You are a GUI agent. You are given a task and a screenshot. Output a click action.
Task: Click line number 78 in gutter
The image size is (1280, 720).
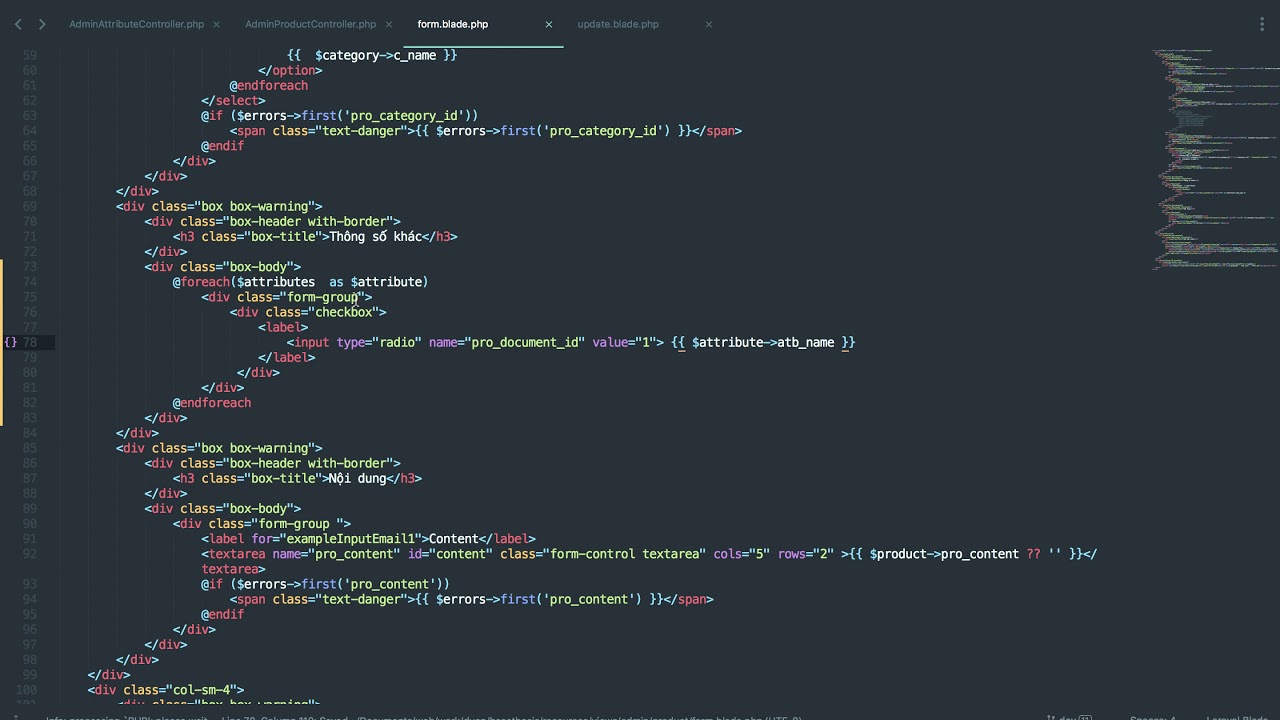pyautogui.click(x=30, y=342)
